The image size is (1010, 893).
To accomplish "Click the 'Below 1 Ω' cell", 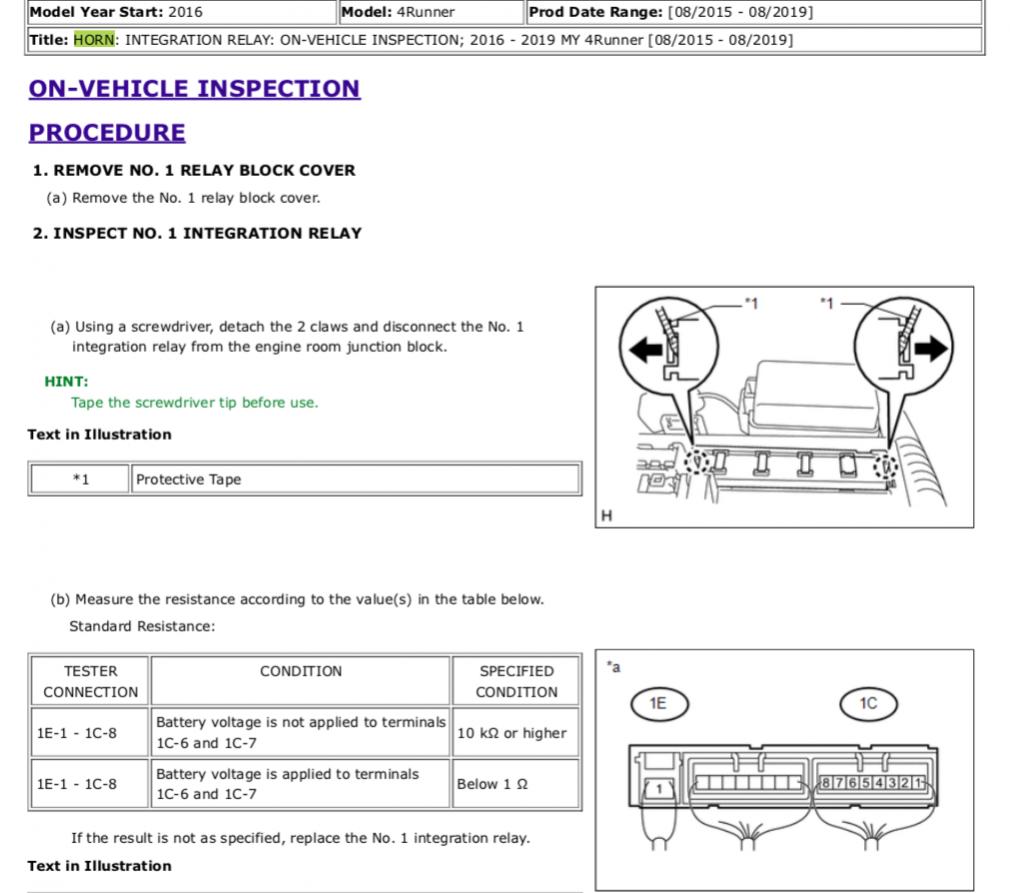I will coord(515,783).
